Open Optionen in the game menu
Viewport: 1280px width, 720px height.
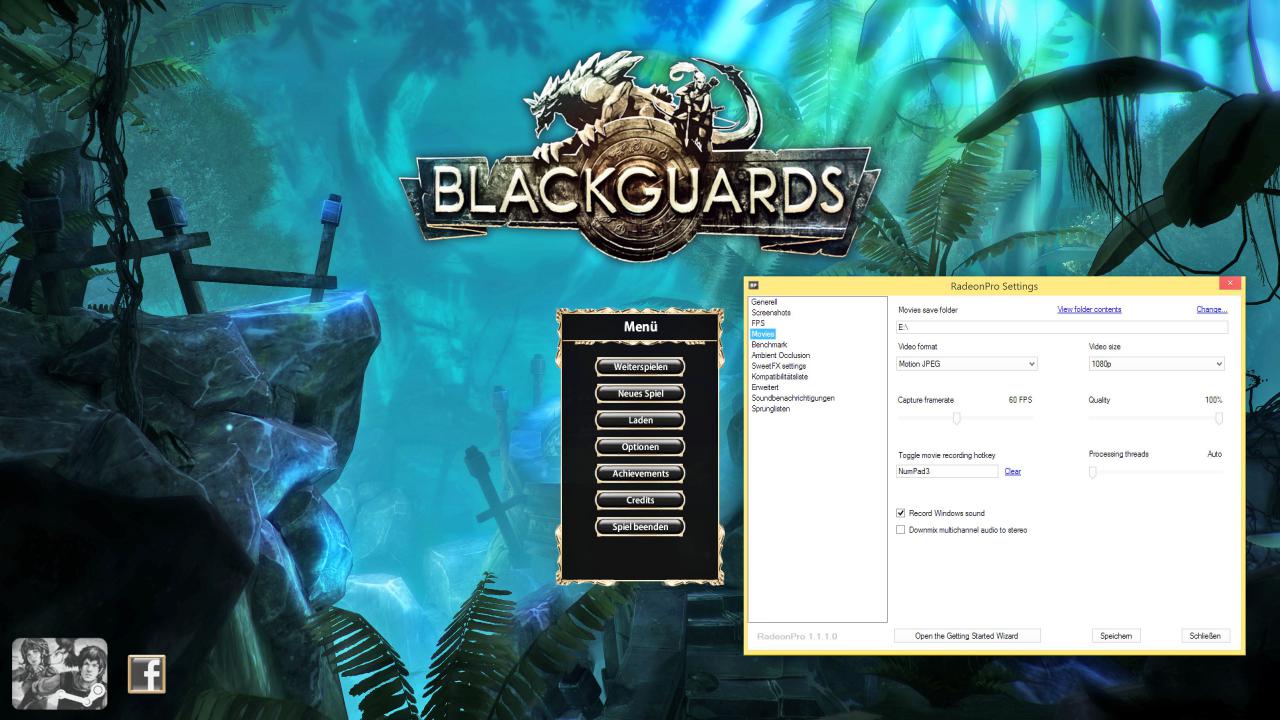click(640, 446)
